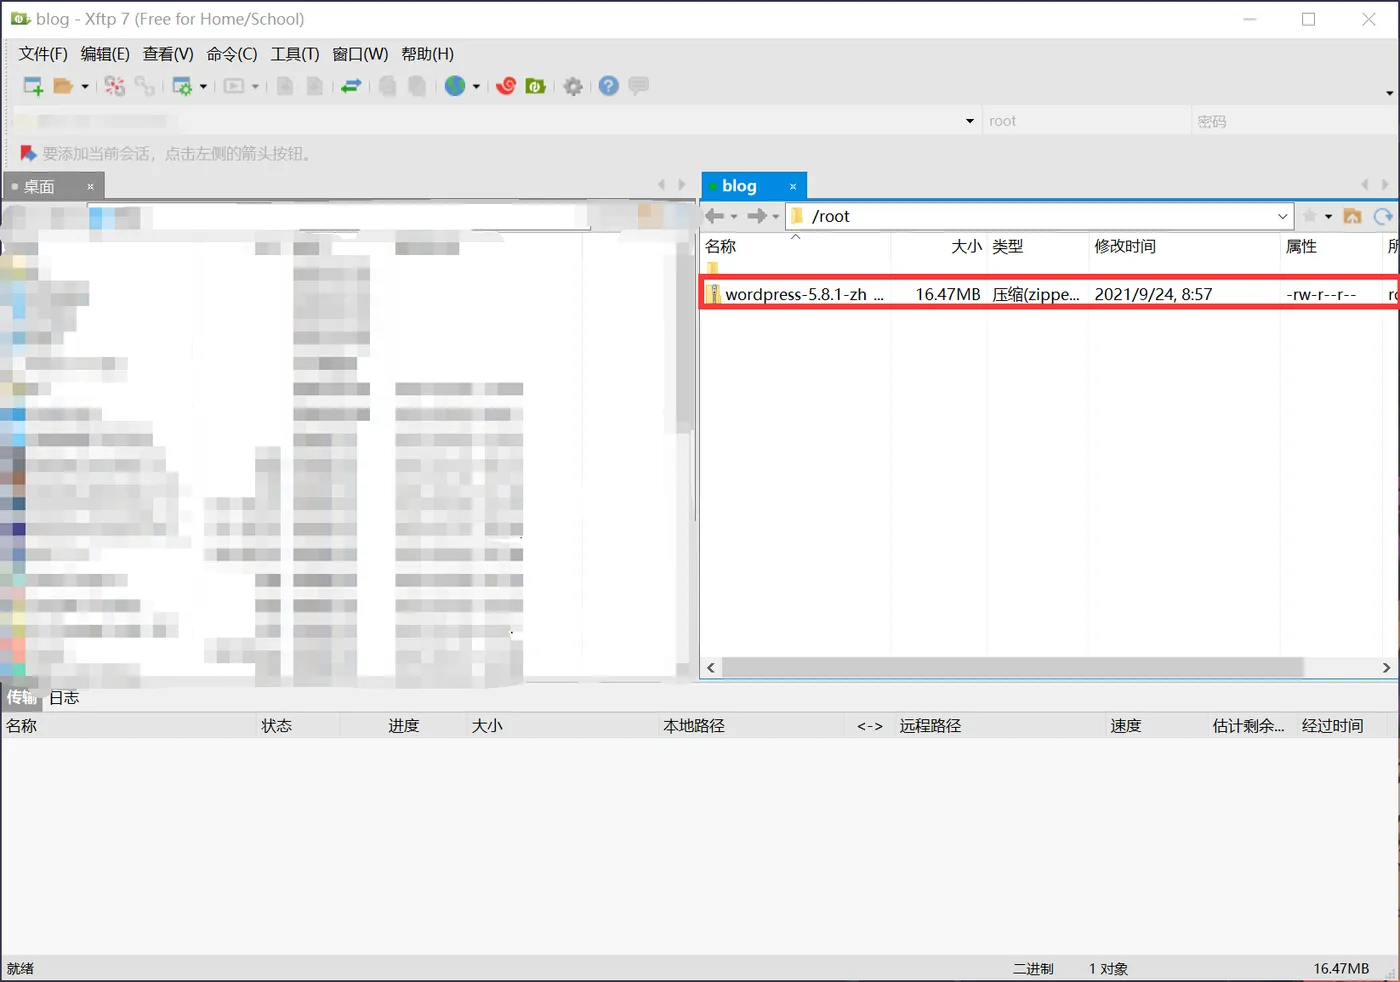Switch to the 桌面 local tab
The height and width of the screenshot is (982, 1400).
[x=53, y=186]
